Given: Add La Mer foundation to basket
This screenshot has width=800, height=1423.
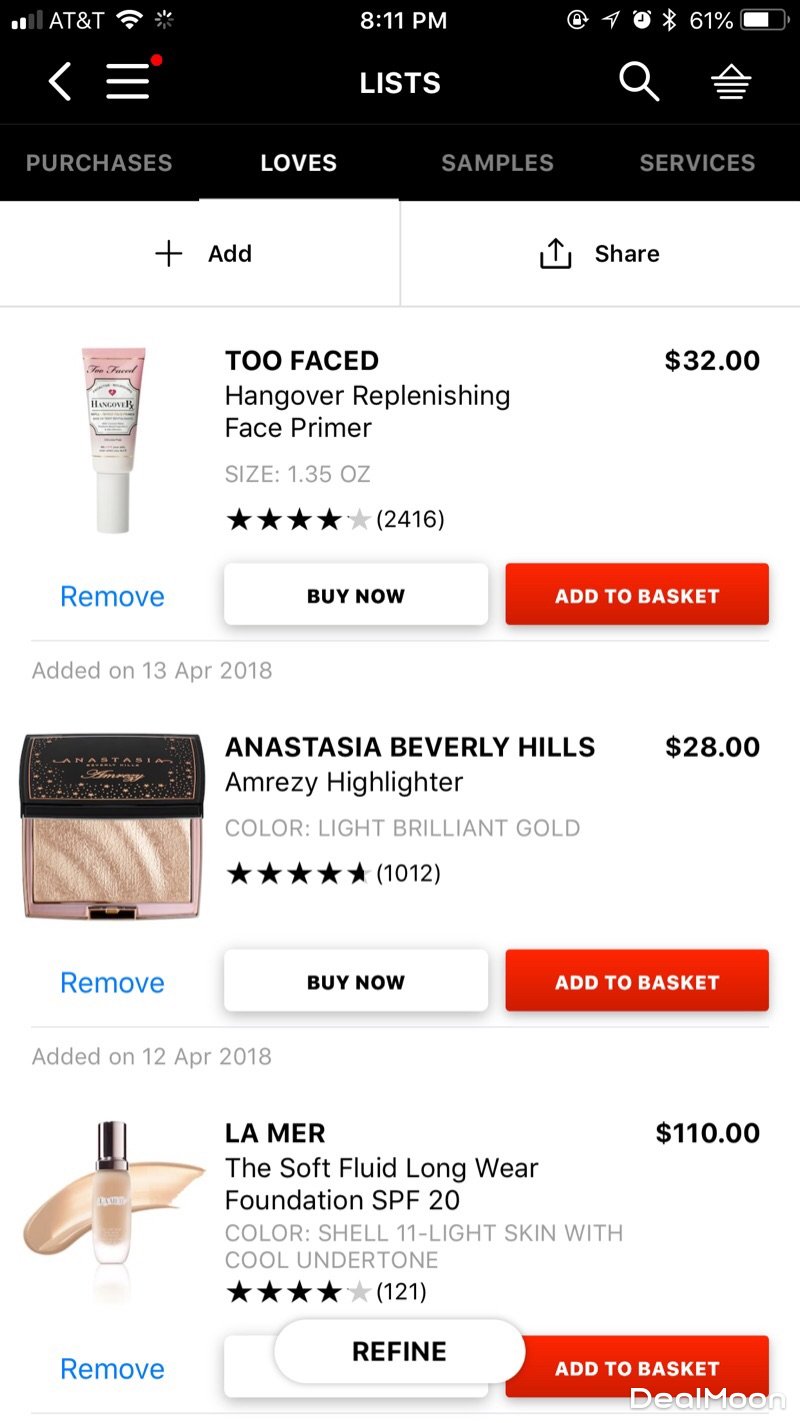Looking at the screenshot, I should [637, 1367].
